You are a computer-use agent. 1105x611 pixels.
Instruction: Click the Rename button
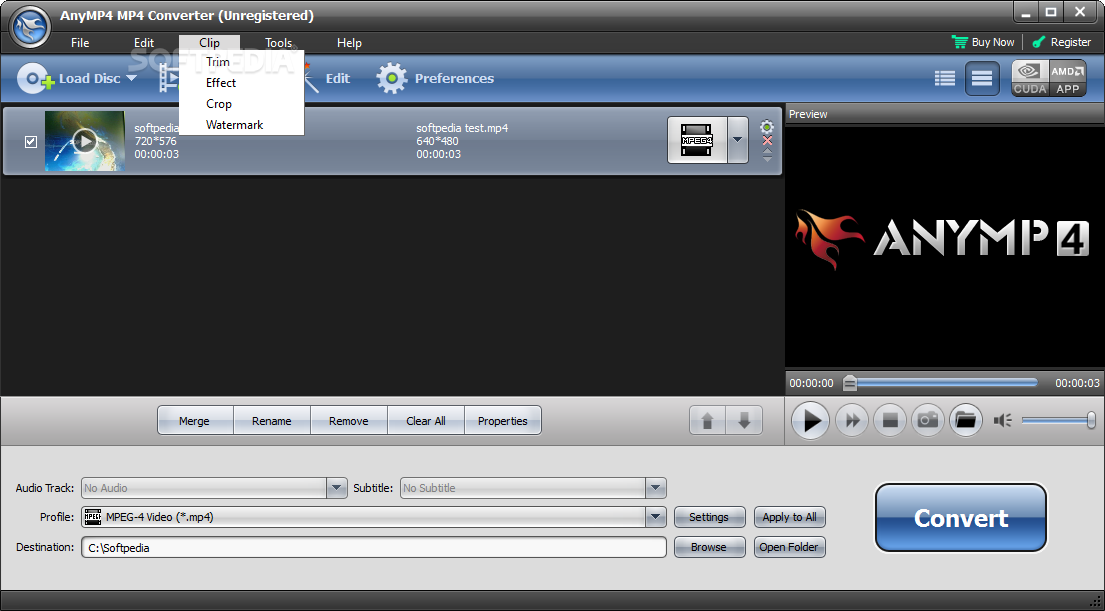click(x=271, y=421)
